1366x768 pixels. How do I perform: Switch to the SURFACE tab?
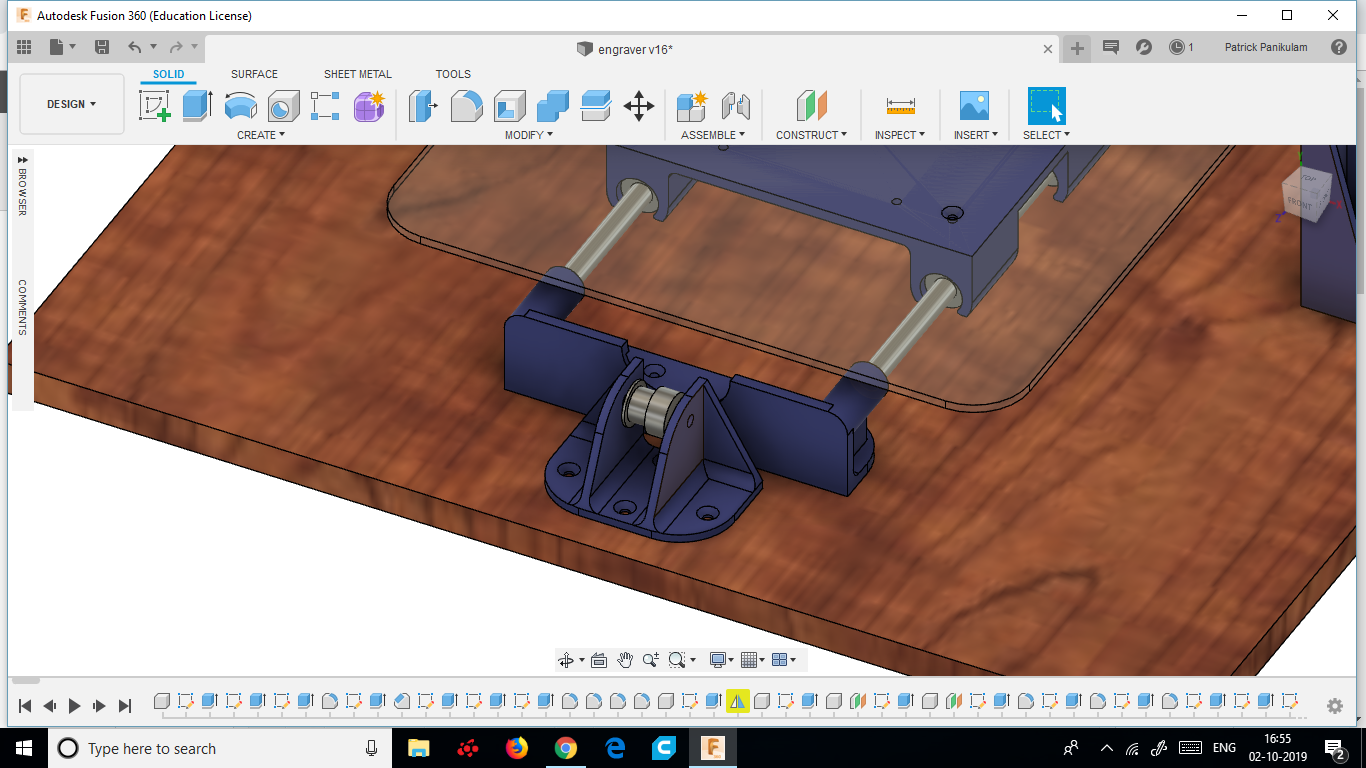(x=253, y=74)
